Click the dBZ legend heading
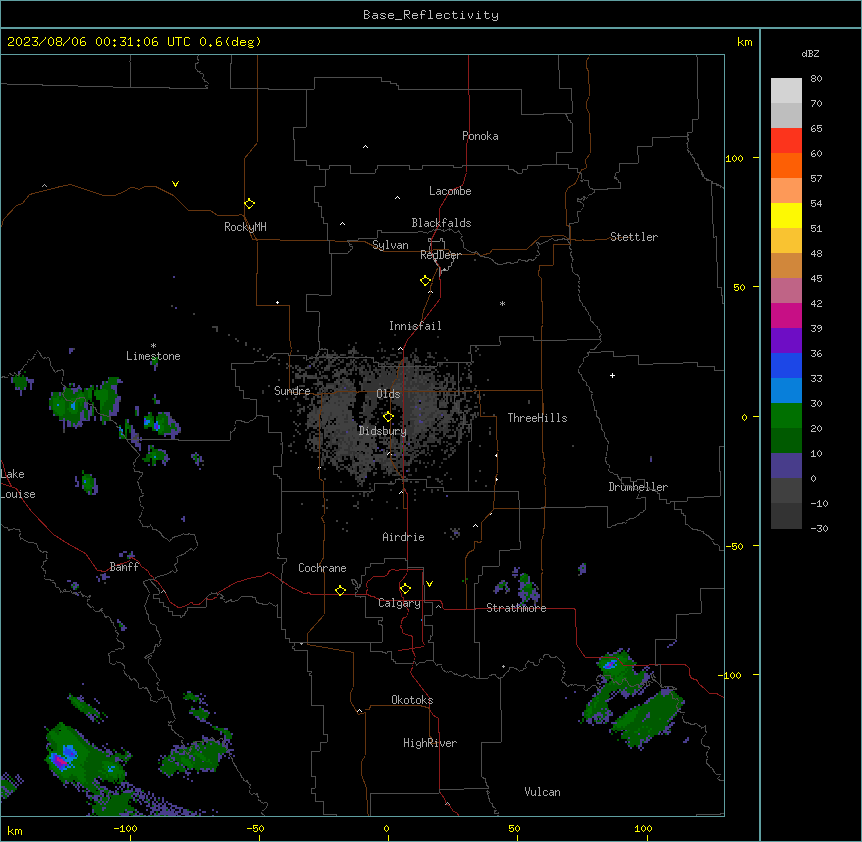The width and height of the screenshot is (862, 842). 810,54
